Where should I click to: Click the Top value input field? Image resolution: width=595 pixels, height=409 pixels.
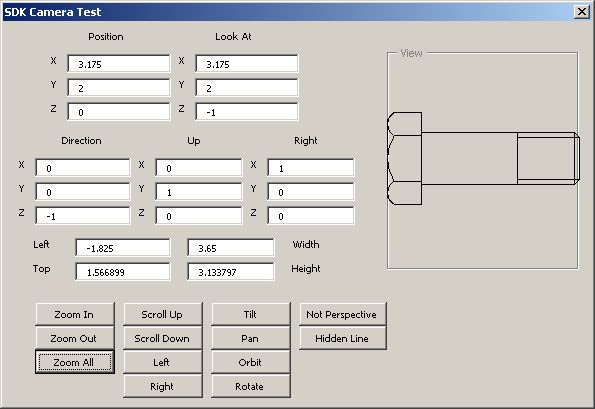point(123,272)
